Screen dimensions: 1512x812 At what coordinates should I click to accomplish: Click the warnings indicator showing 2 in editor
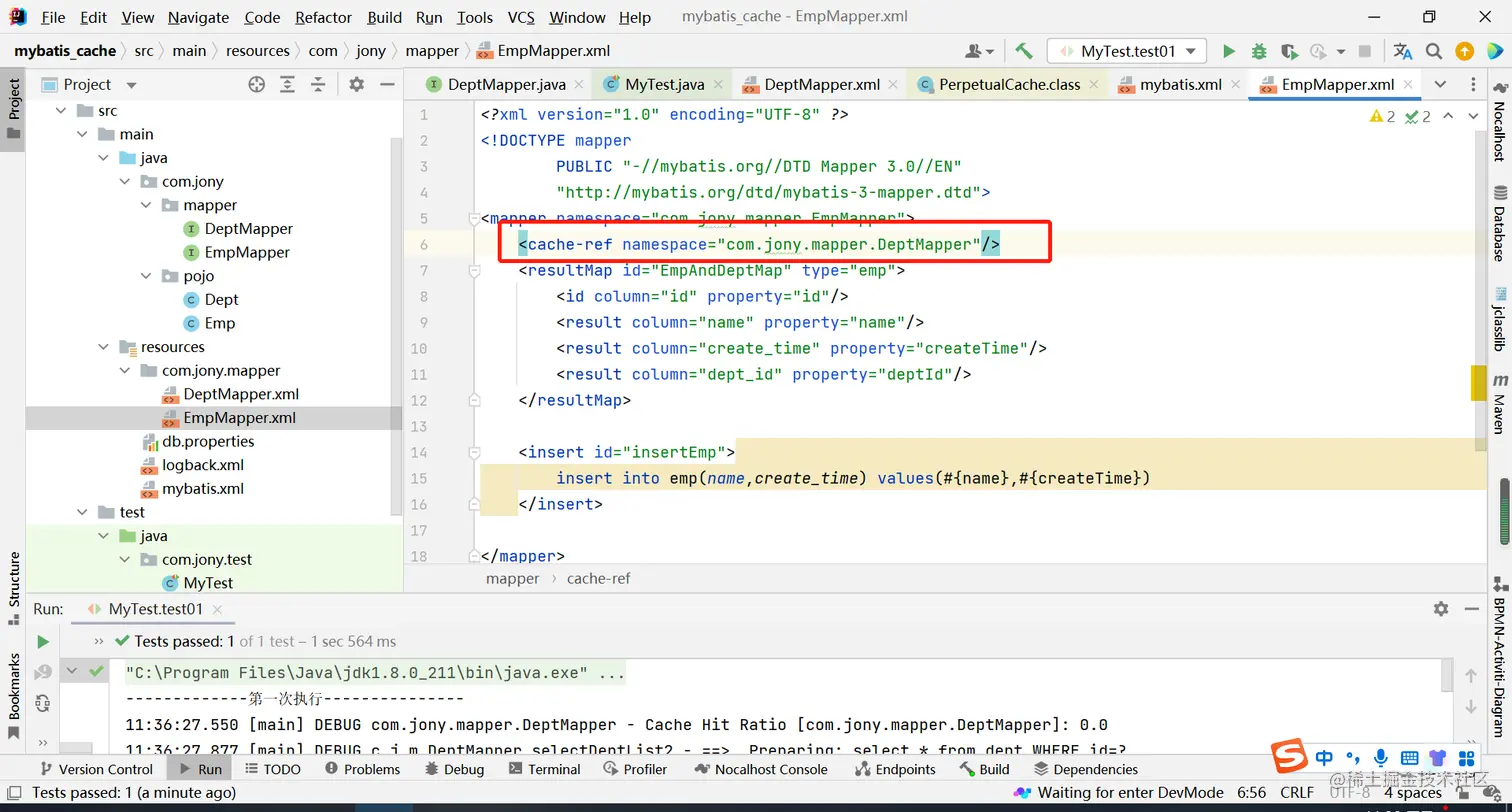point(1384,117)
